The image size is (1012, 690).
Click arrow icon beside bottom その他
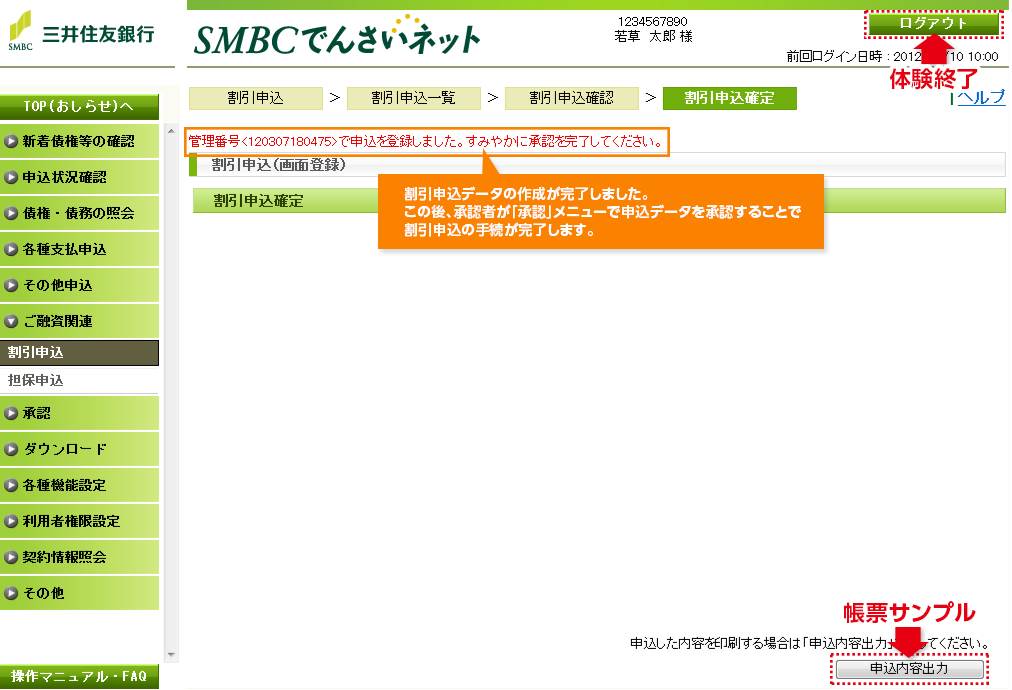[11, 594]
